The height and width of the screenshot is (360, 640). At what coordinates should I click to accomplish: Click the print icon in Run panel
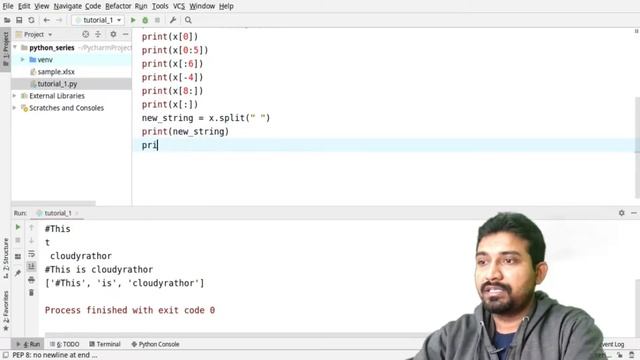(x=31, y=280)
